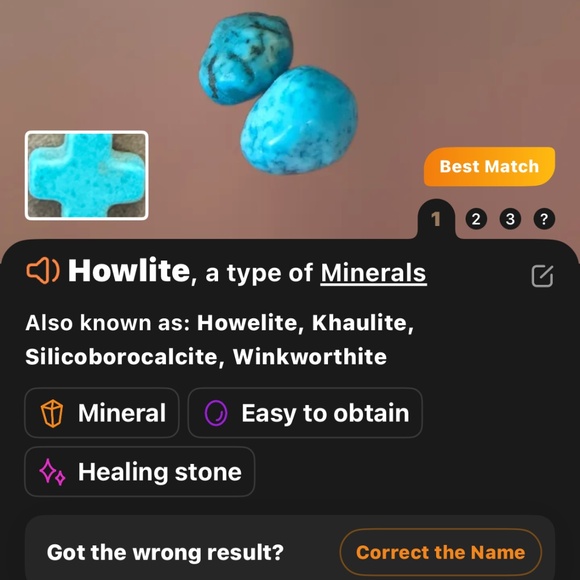Image resolution: width=580 pixels, height=580 pixels.
Task: Open the cross-shaped stone photo thumbnail
Action: point(87,175)
